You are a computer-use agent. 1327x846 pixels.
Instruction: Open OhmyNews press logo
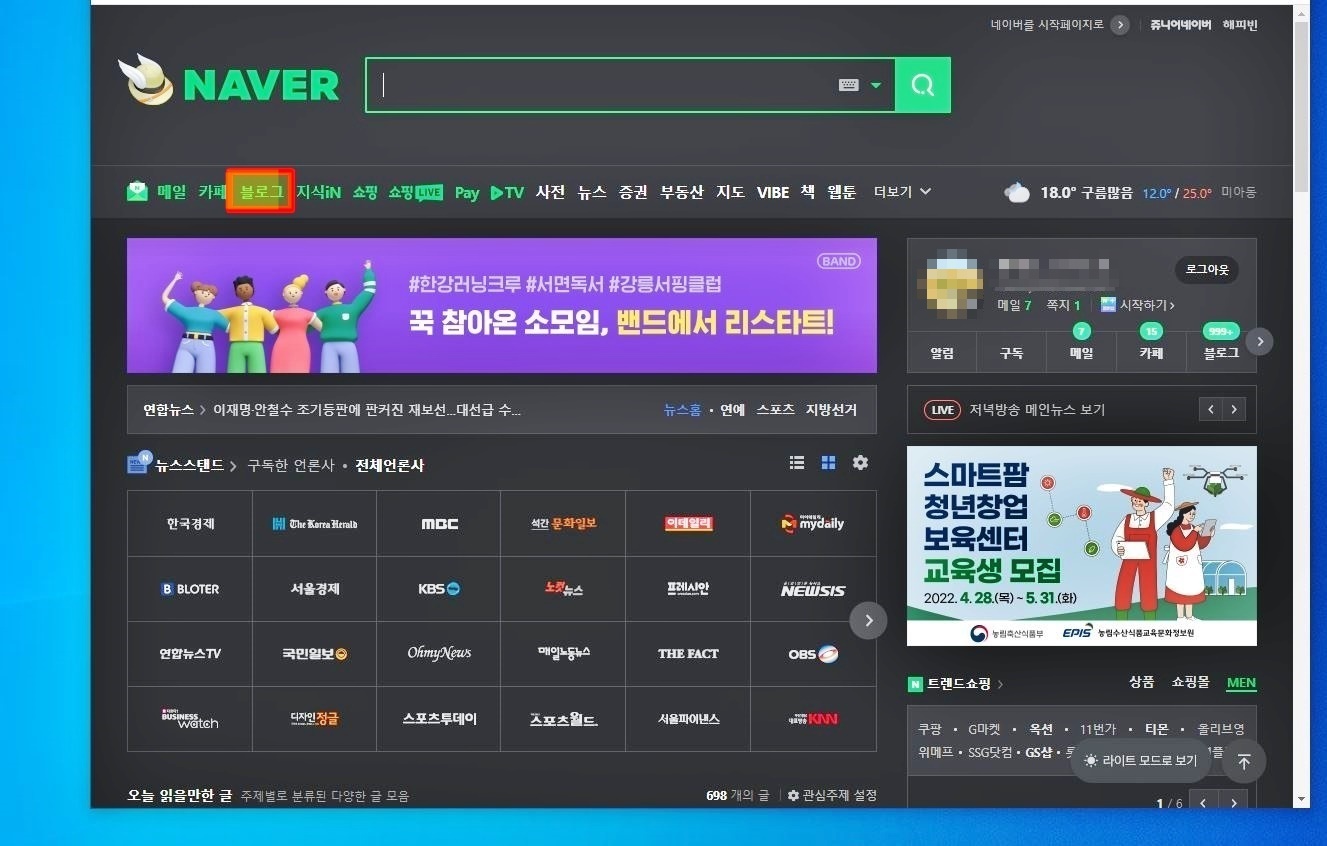pyautogui.click(x=439, y=654)
